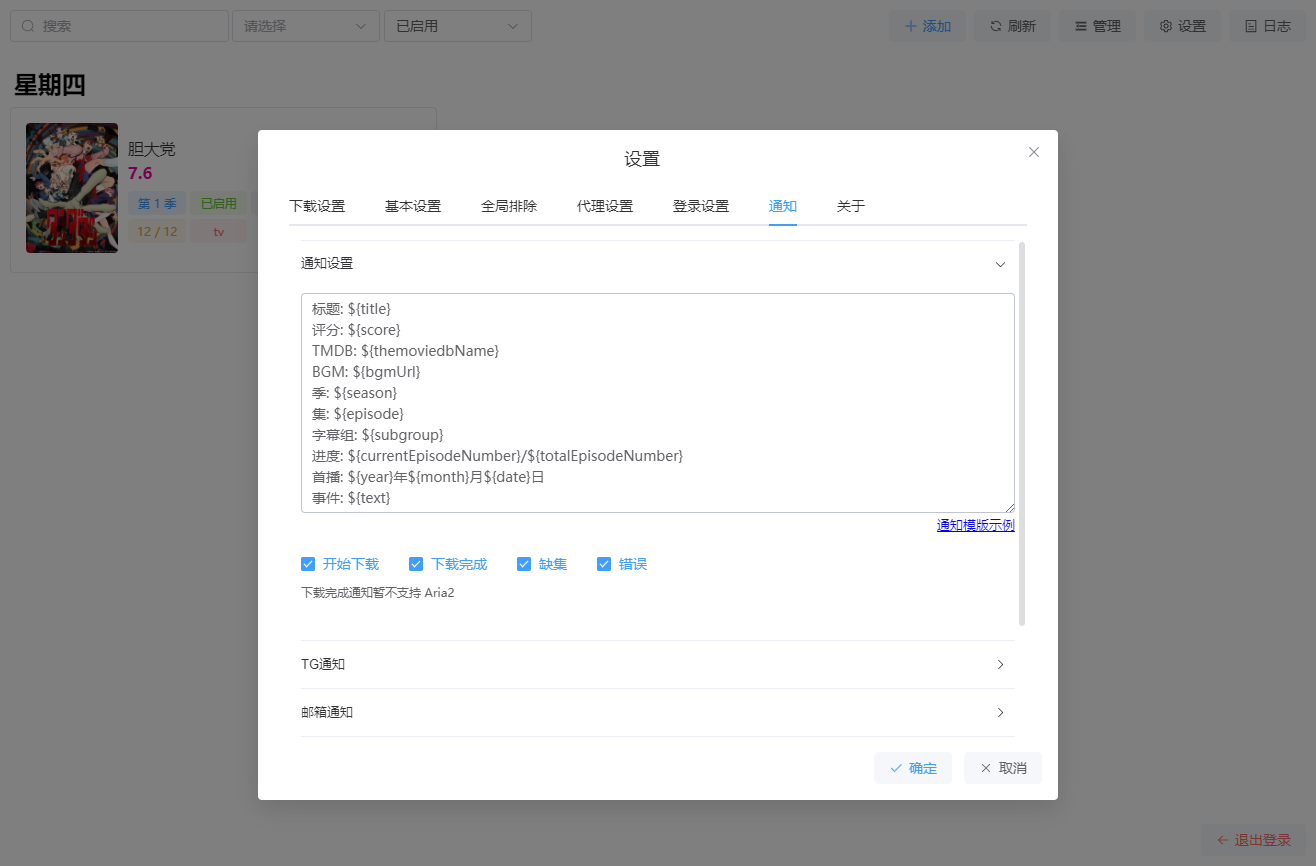Switch to the 代理设置 tab
1316x866 pixels.
(605, 206)
